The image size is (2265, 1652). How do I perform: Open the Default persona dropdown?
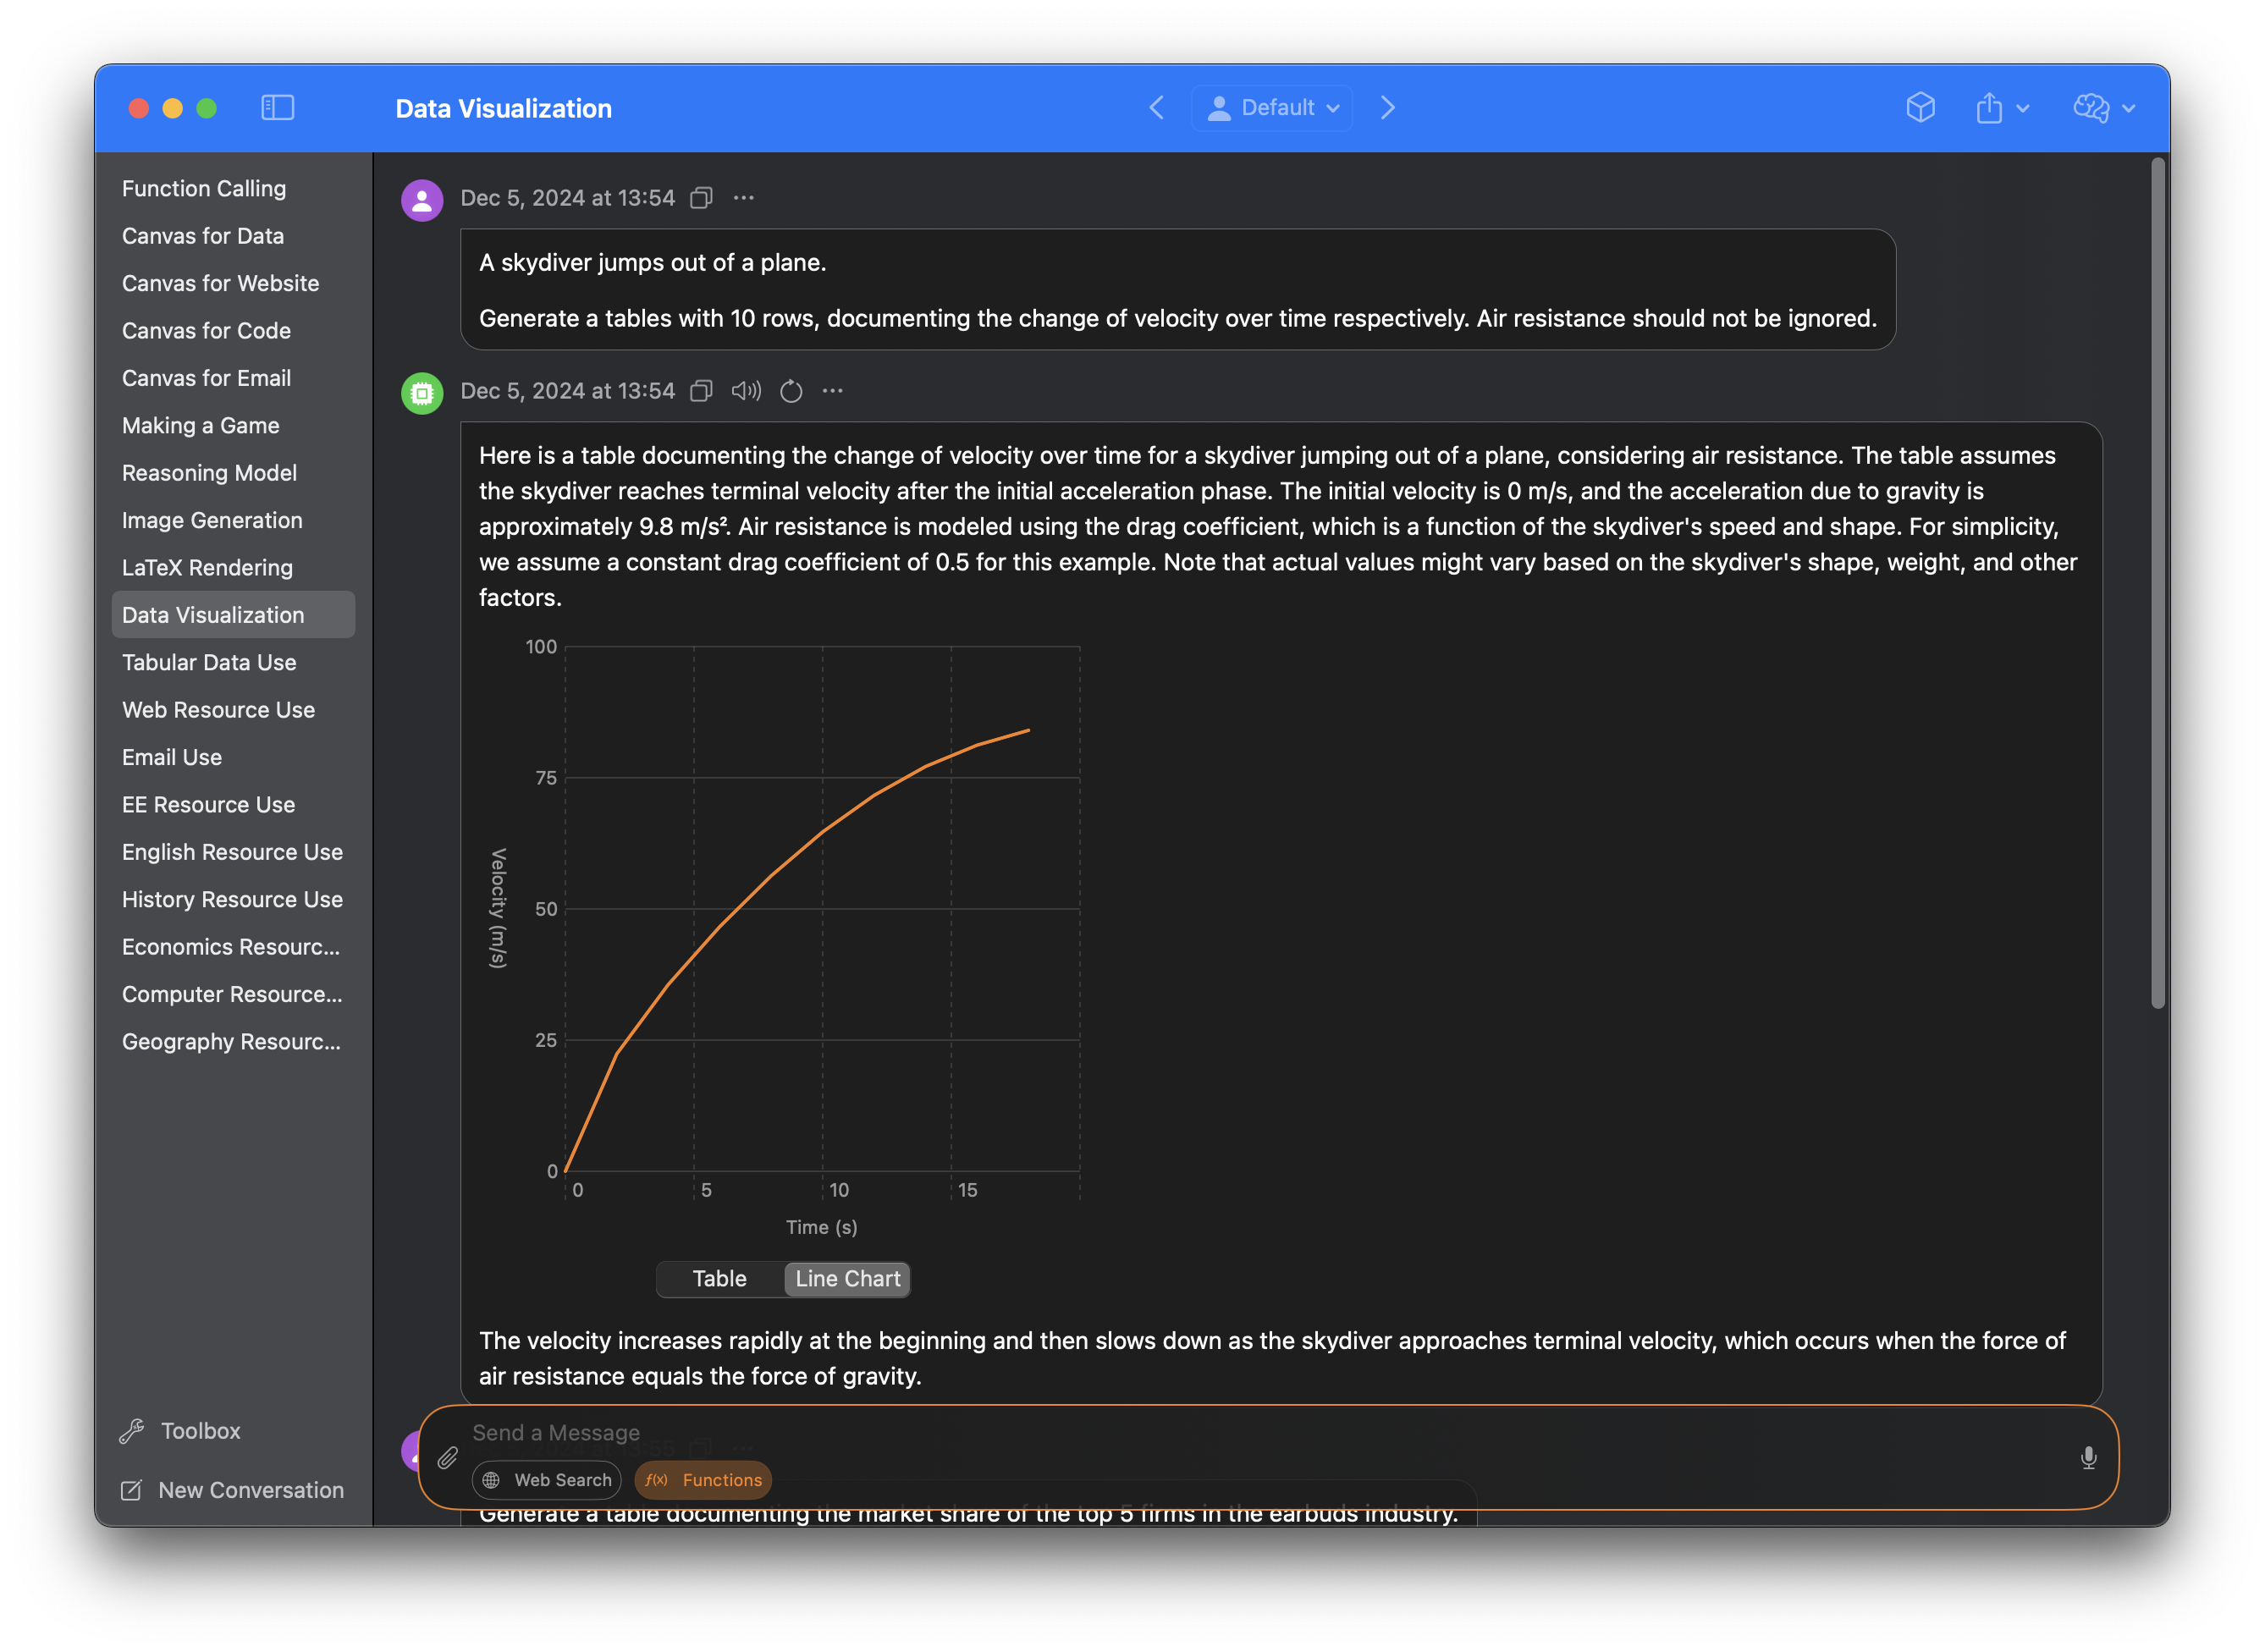tap(1272, 108)
